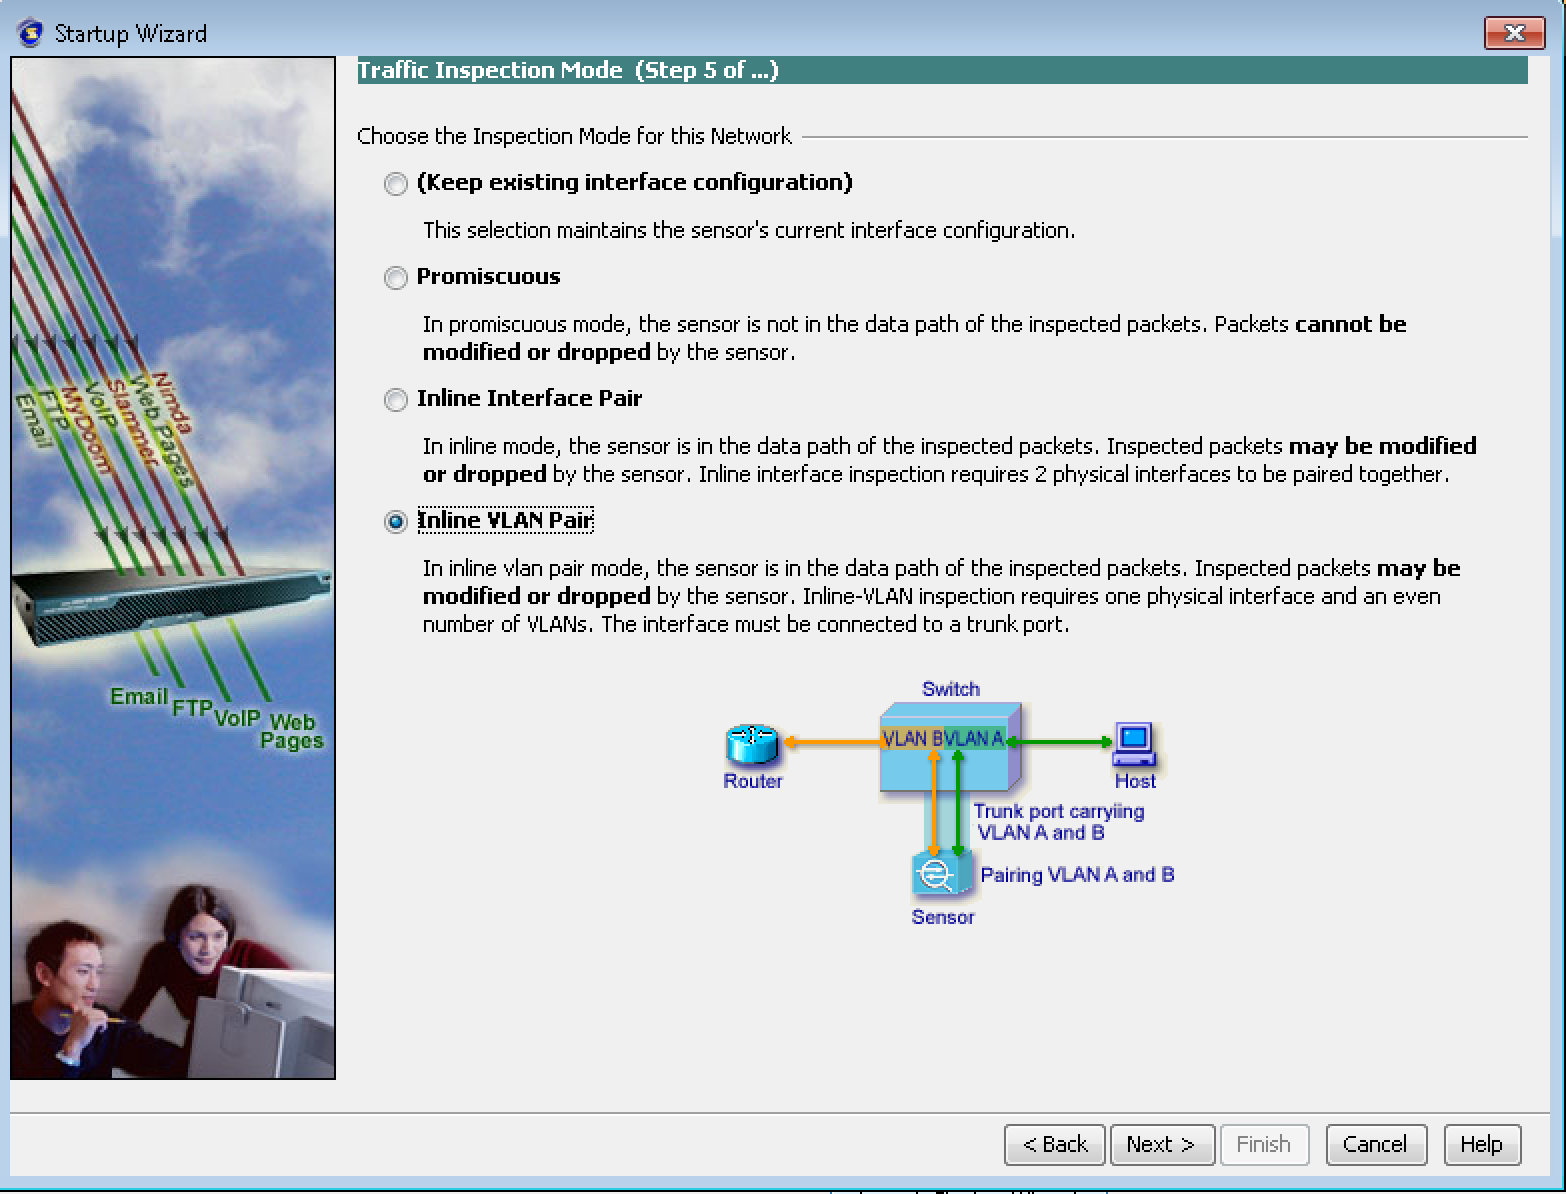Close the Startup Wizard window

click(x=1514, y=33)
